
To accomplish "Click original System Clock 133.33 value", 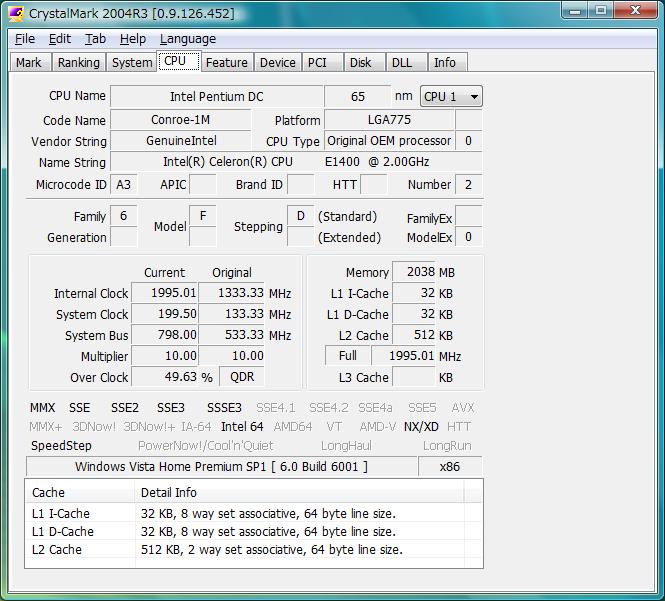I will click(232, 314).
